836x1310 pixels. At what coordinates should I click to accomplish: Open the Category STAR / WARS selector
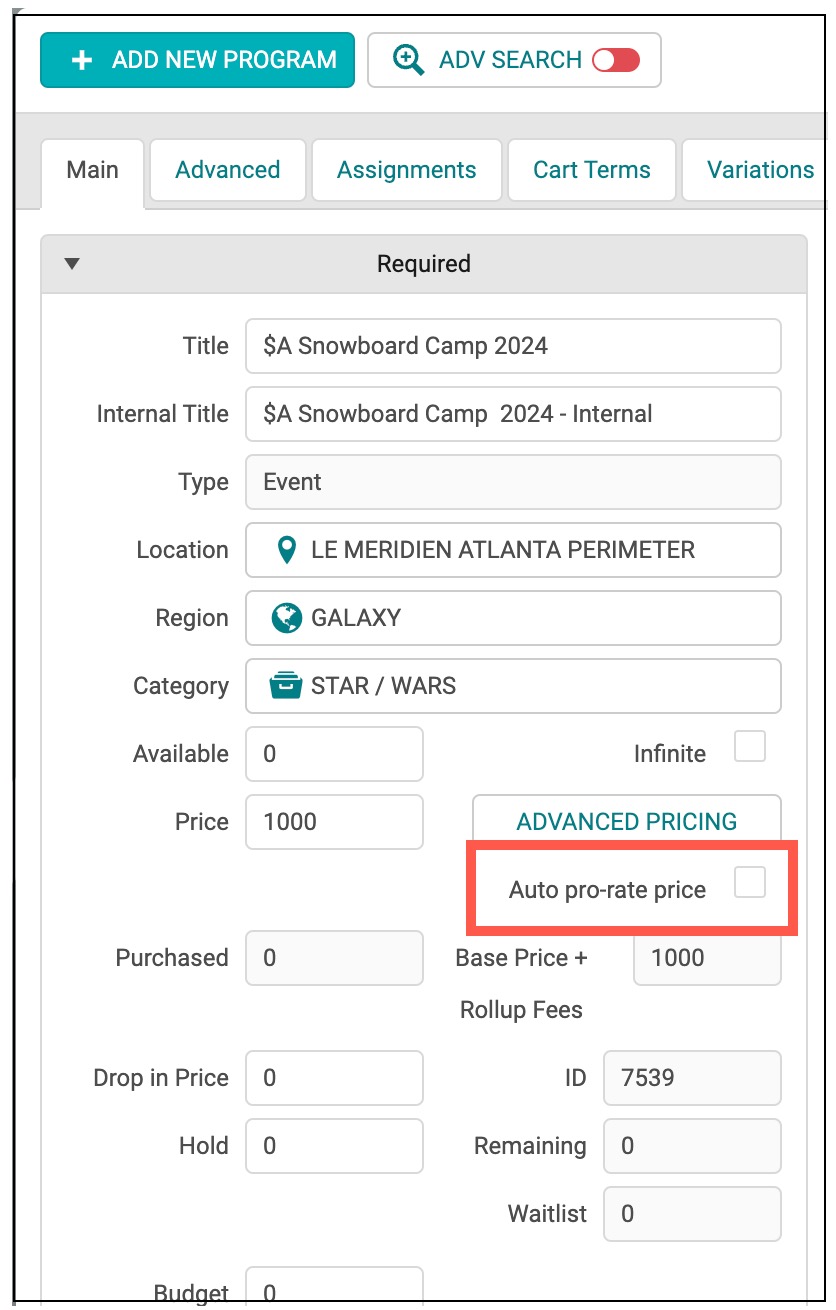512,686
